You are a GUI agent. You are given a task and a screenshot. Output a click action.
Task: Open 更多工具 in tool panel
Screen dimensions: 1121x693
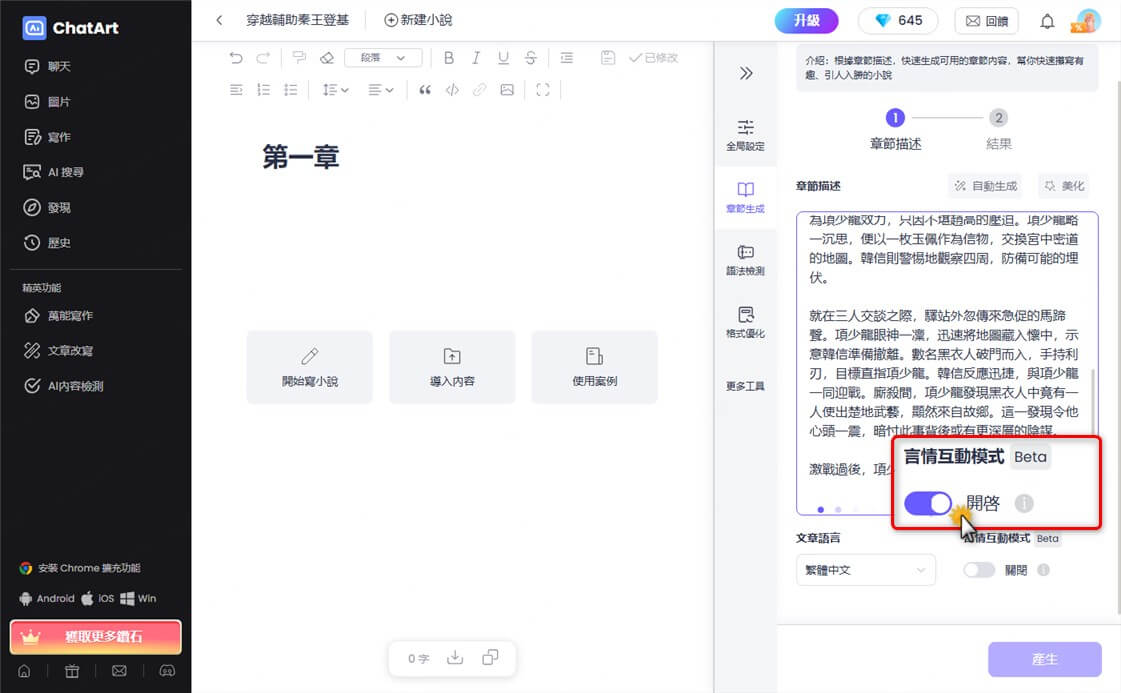click(x=746, y=386)
